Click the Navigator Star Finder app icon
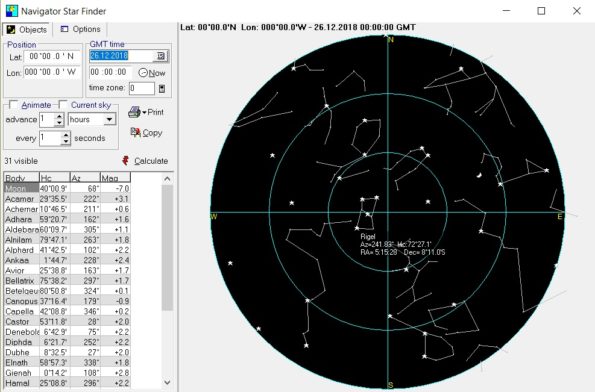This screenshot has width=595, height=392. 11,11
